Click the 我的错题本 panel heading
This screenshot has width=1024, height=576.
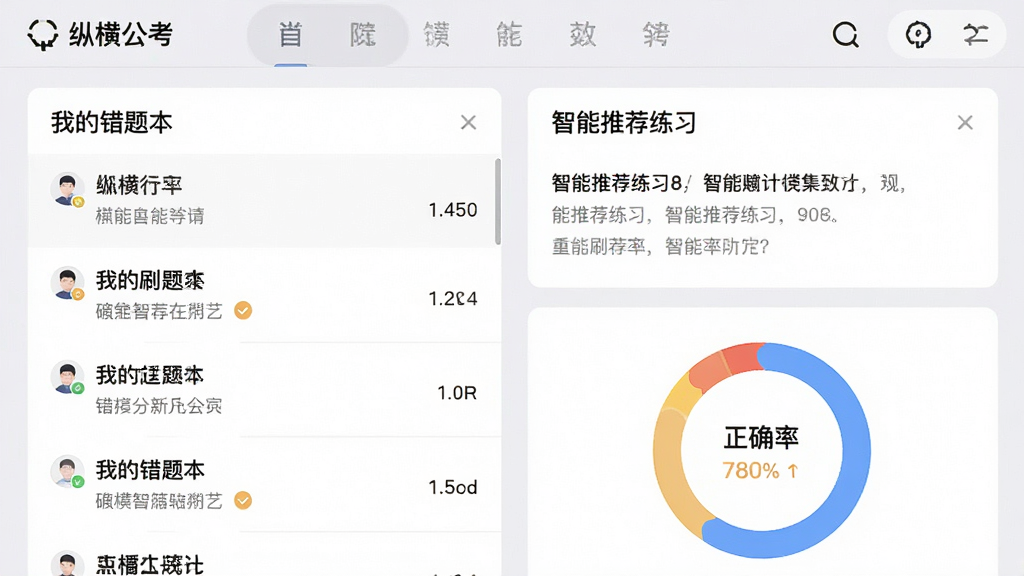click(112, 122)
